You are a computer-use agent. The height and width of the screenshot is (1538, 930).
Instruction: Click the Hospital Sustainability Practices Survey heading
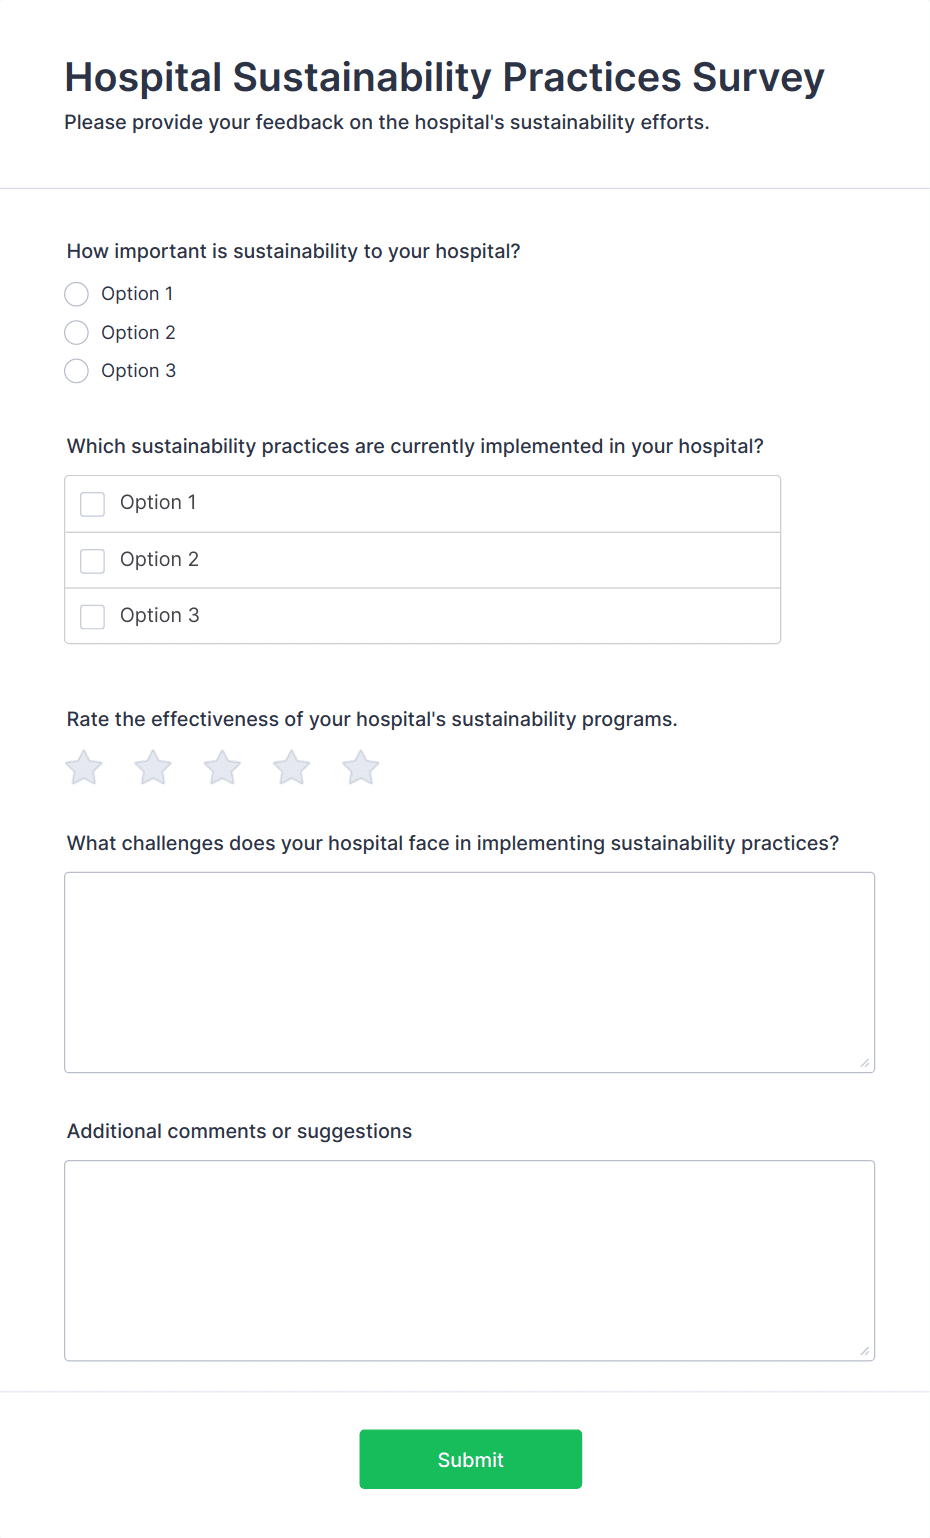coord(444,78)
